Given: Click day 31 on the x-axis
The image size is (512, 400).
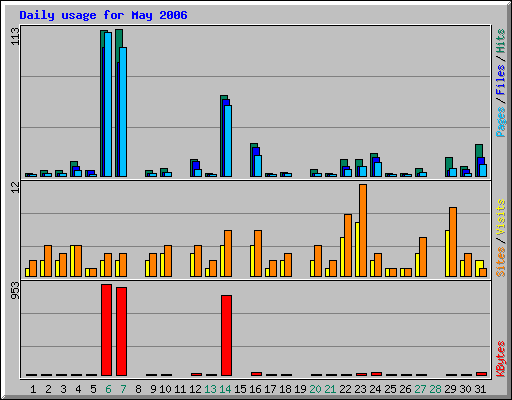Looking at the screenshot, I should pos(480,389).
